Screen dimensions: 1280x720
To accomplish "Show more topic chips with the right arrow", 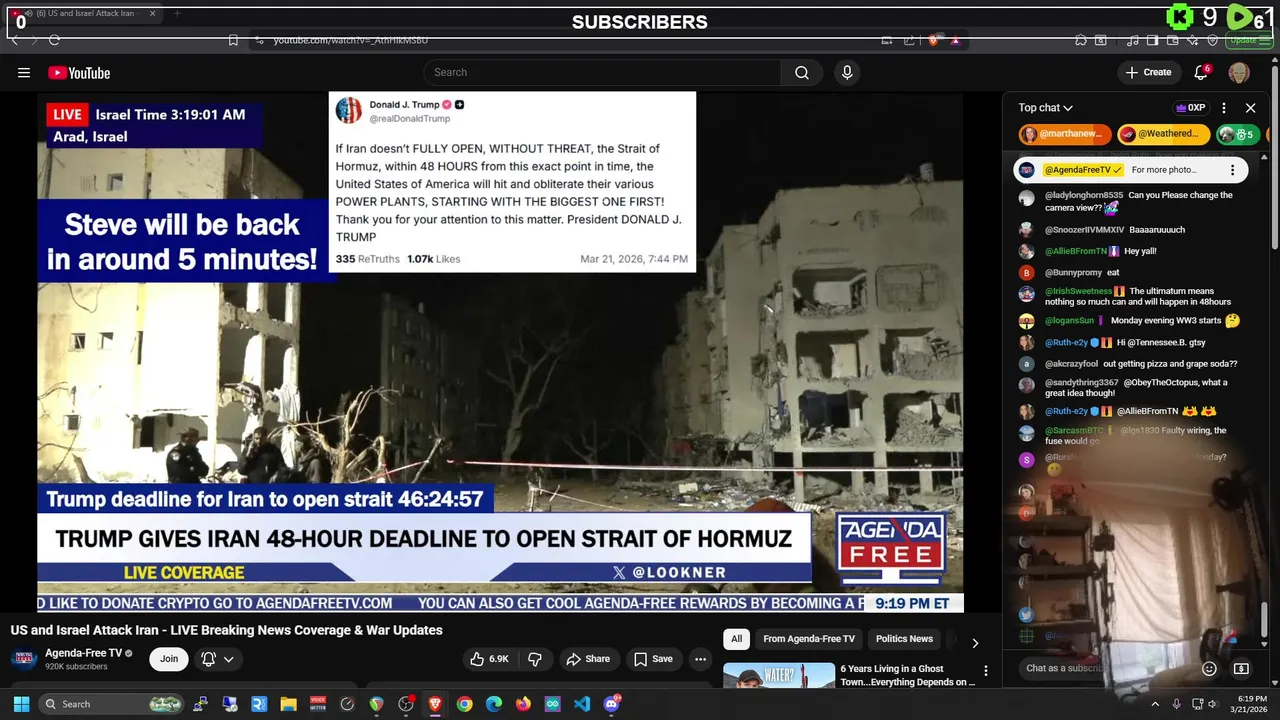I will [975, 642].
